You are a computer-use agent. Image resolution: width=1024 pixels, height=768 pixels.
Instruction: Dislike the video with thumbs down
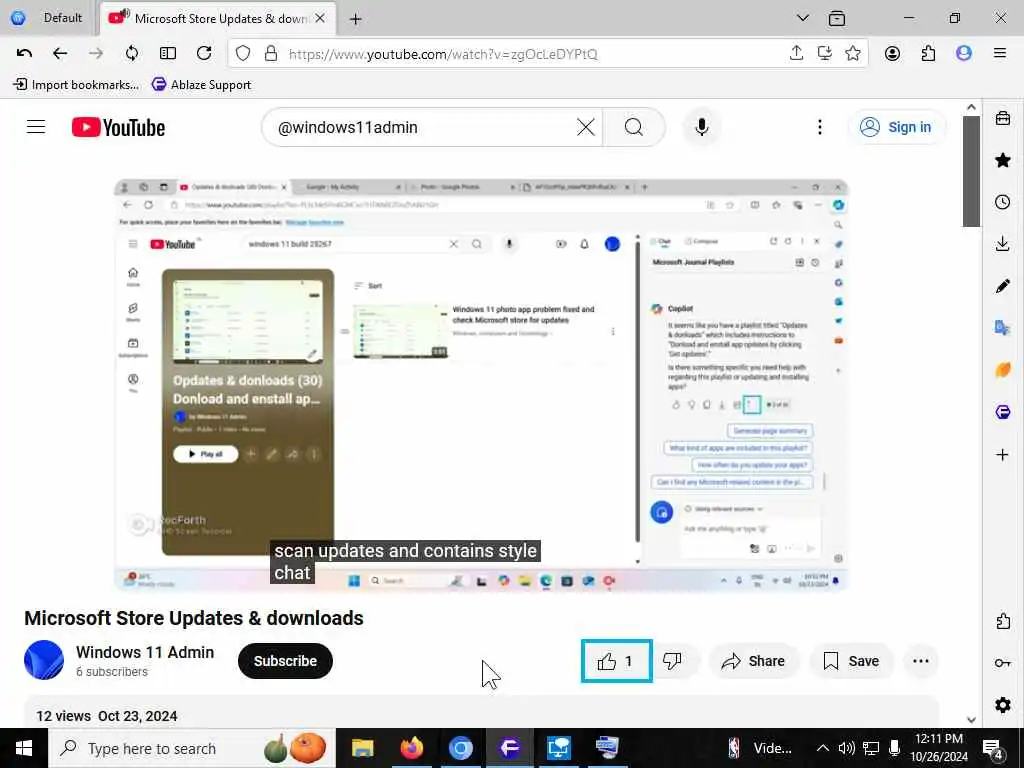tap(673, 661)
